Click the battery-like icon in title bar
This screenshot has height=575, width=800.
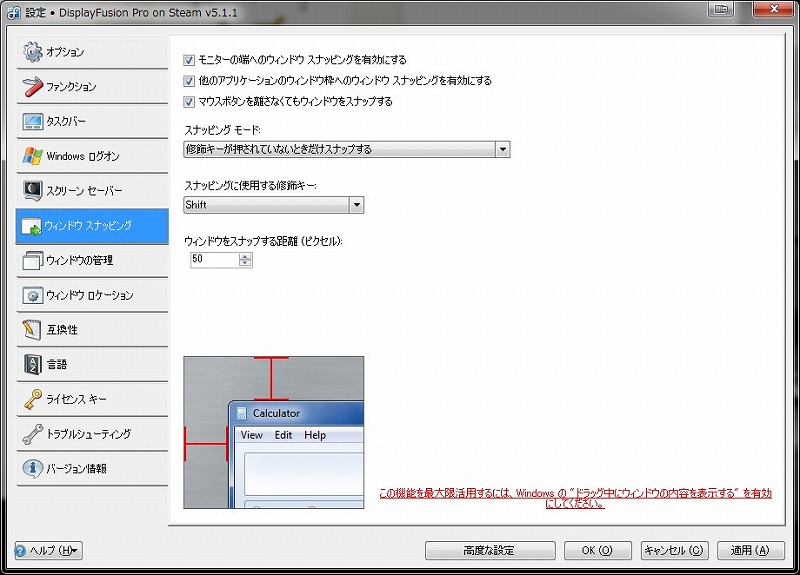pos(721,9)
